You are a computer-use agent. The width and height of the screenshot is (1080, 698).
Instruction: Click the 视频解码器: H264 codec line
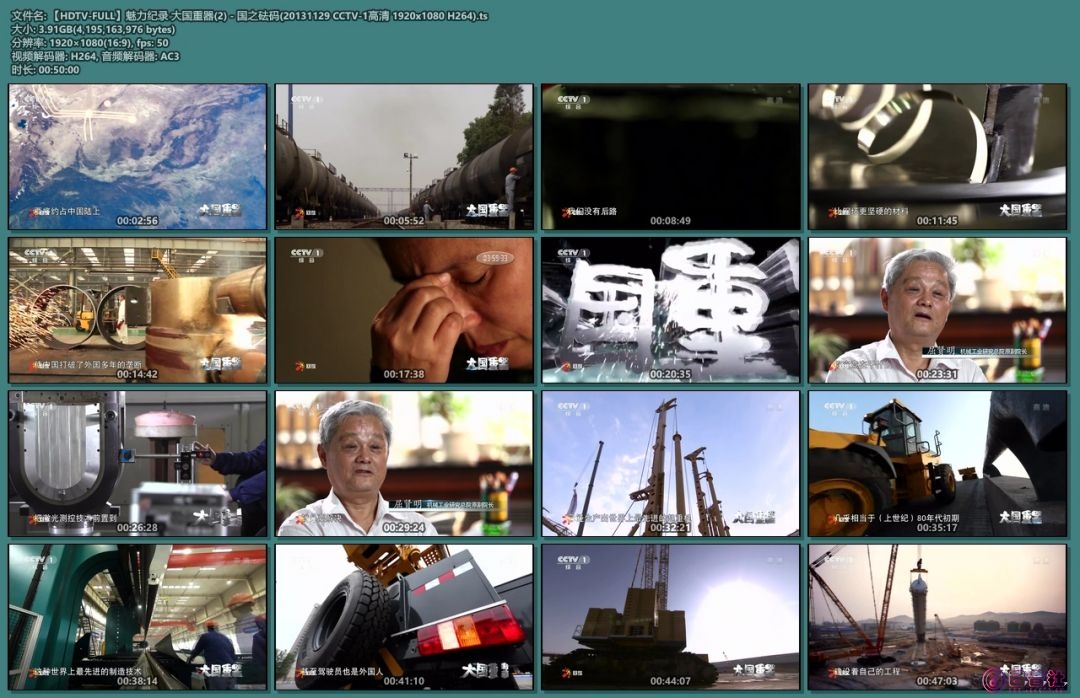(95, 56)
